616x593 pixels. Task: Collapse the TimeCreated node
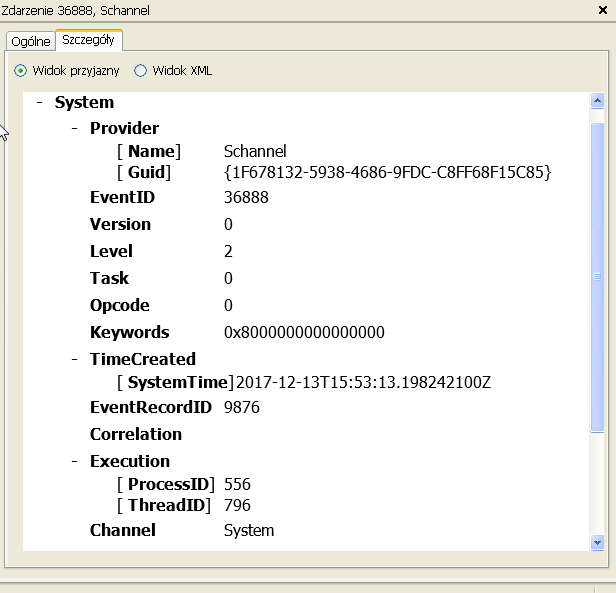coord(75,359)
